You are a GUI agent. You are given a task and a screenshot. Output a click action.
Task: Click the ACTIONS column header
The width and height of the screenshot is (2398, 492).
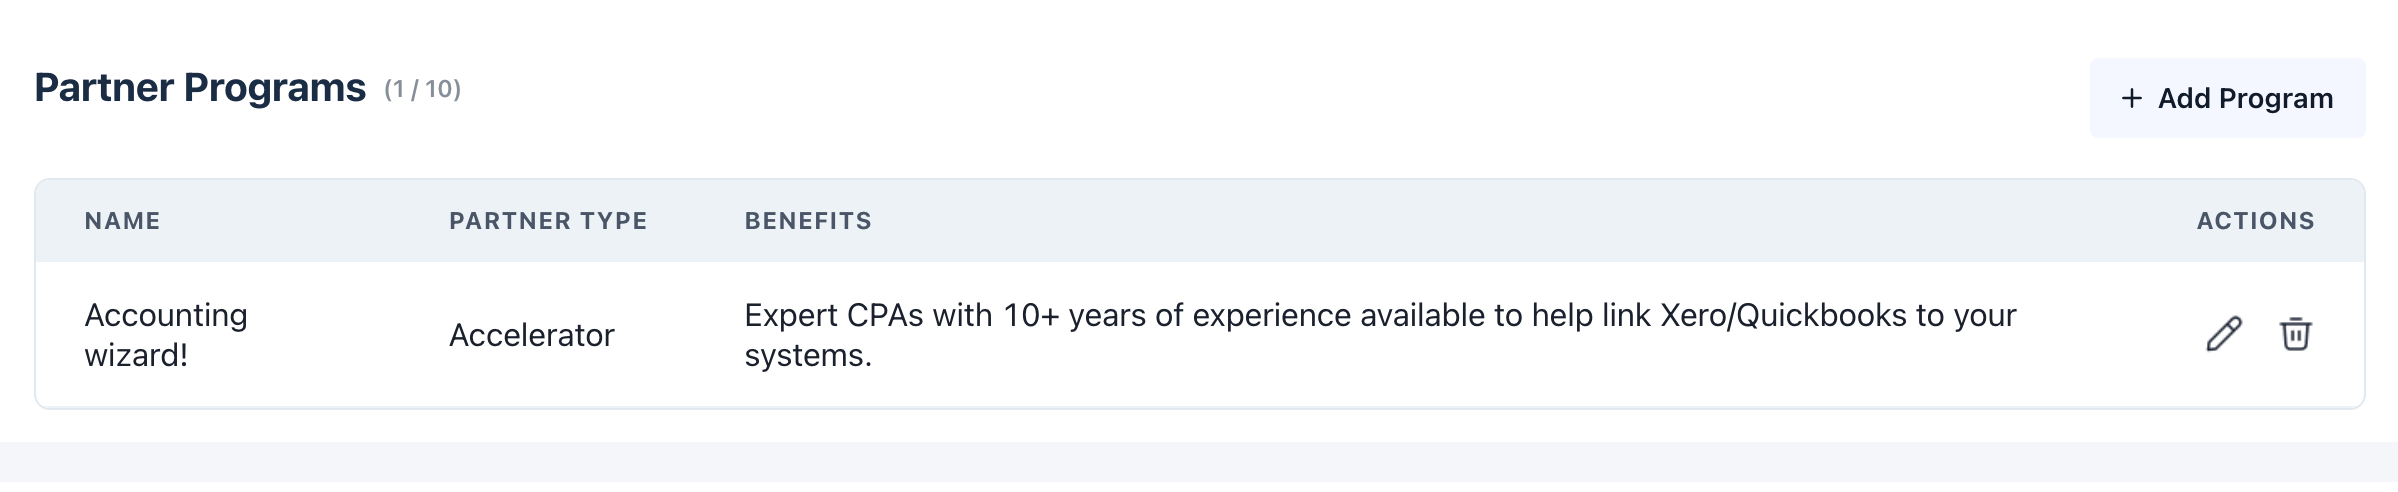[x=2255, y=221]
